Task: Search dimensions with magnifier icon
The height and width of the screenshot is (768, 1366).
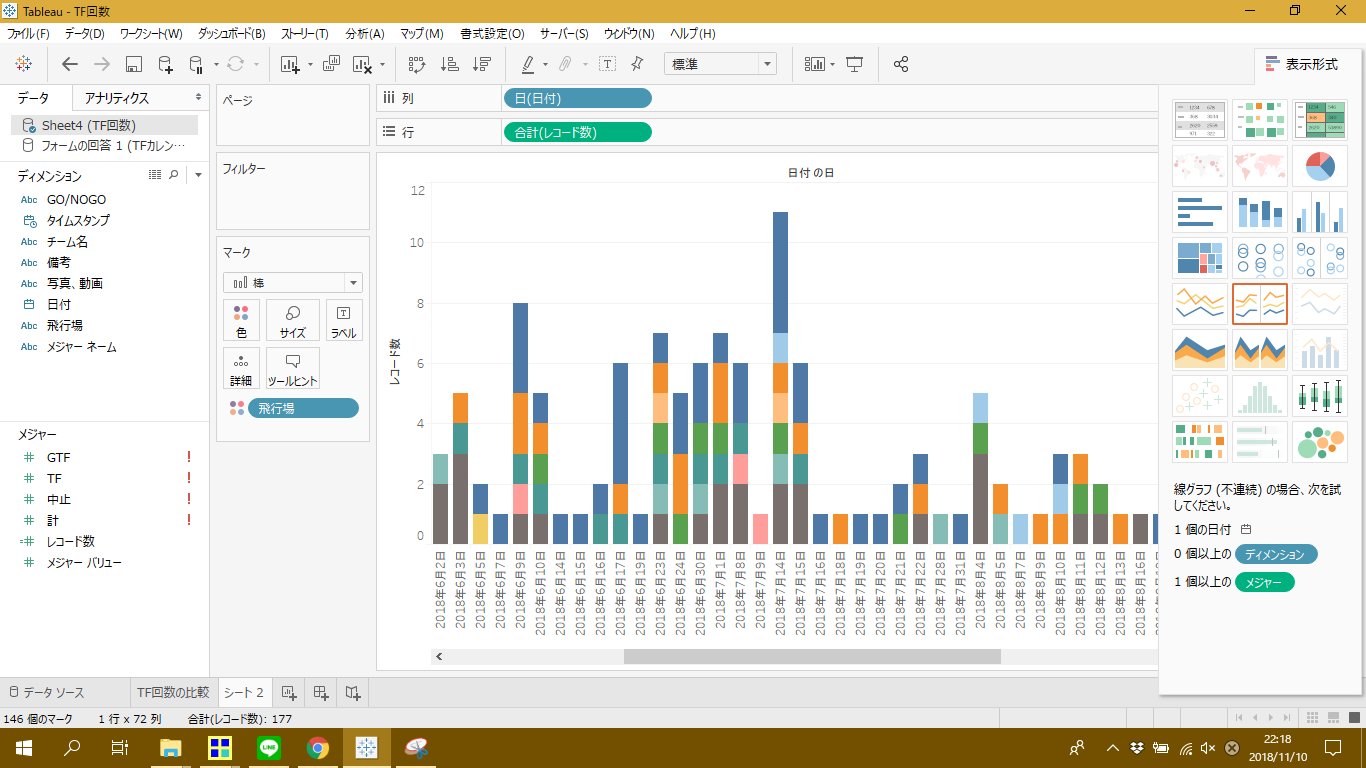Action: coord(173,175)
